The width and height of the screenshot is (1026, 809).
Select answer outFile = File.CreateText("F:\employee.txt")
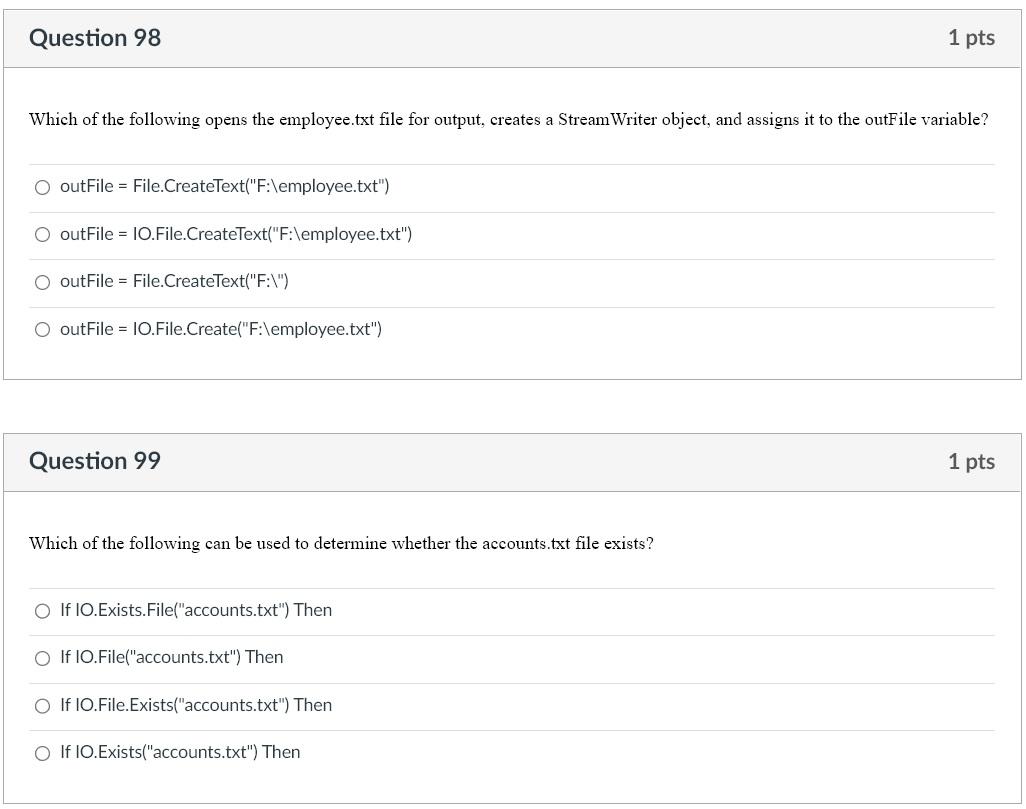pyautogui.click(x=43, y=187)
